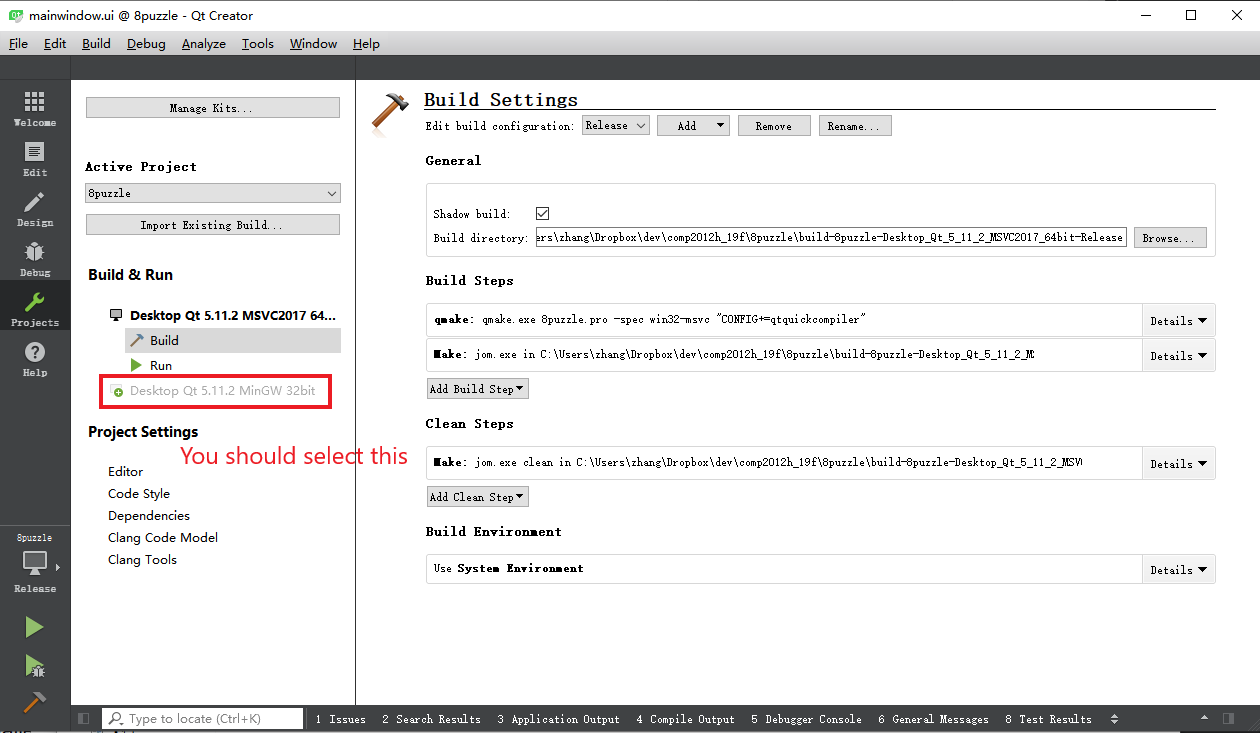Toggle the left sidebar visibility icon

[x=83, y=719]
